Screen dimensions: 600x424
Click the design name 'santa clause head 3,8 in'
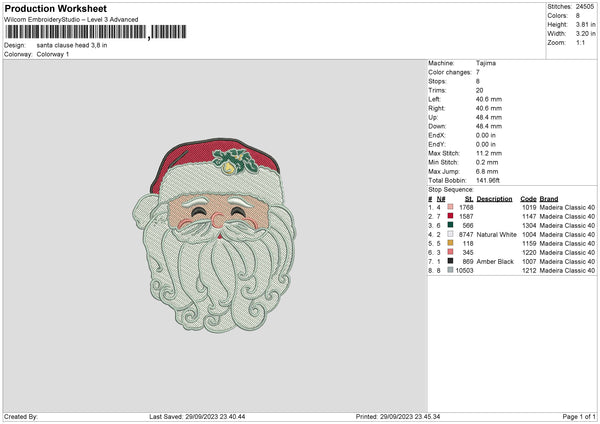[x=72, y=45]
